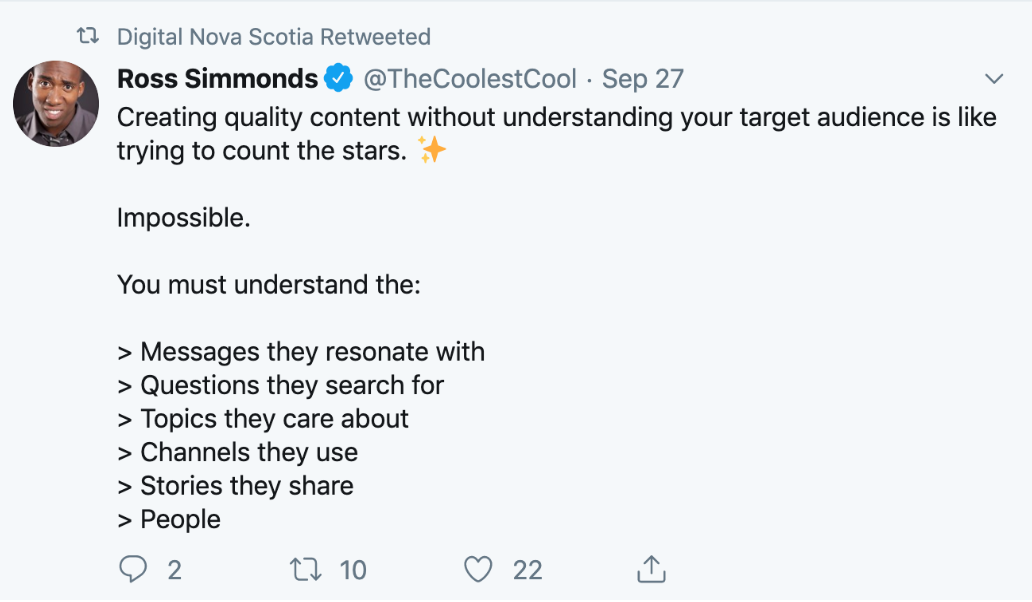Image resolution: width=1032 pixels, height=602 pixels.
Task: Click the first line of tweet text
Action: (x=556, y=117)
